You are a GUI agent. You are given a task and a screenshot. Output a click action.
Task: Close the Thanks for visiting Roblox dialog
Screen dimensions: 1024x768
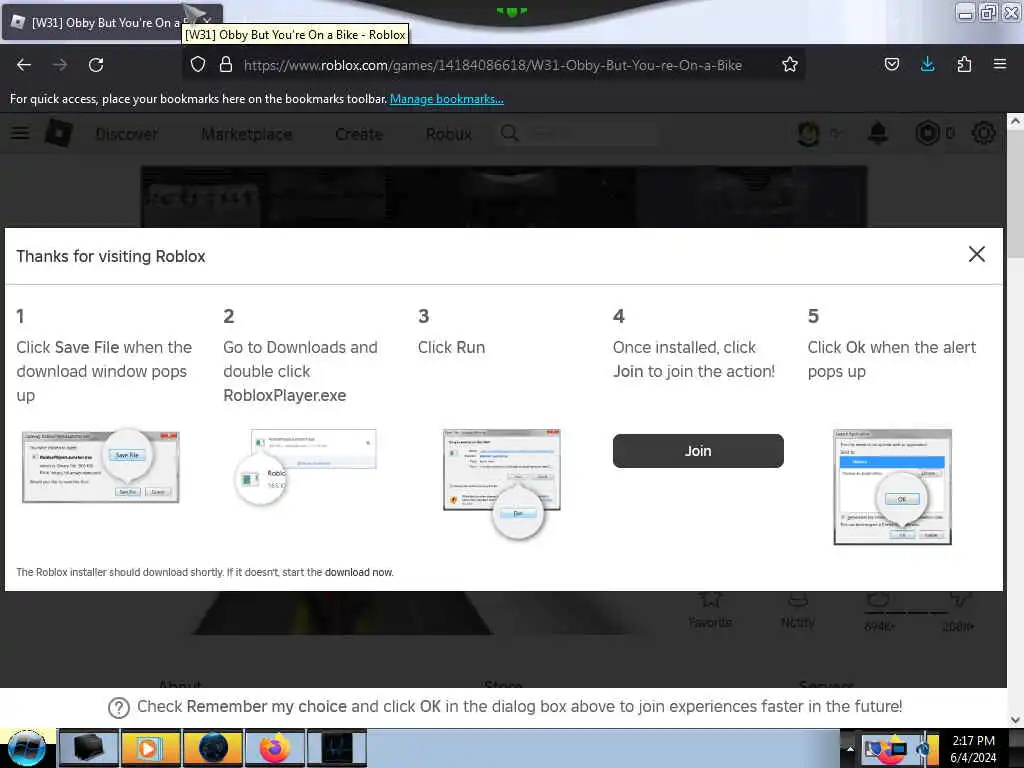[x=976, y=254]
